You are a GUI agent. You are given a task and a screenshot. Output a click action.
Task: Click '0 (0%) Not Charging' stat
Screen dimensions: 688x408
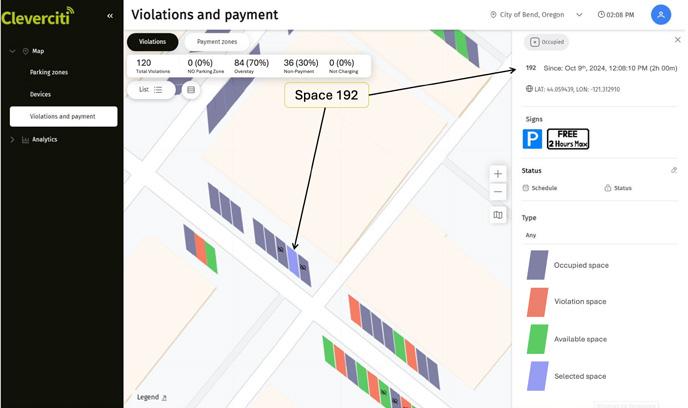[344, 66]
